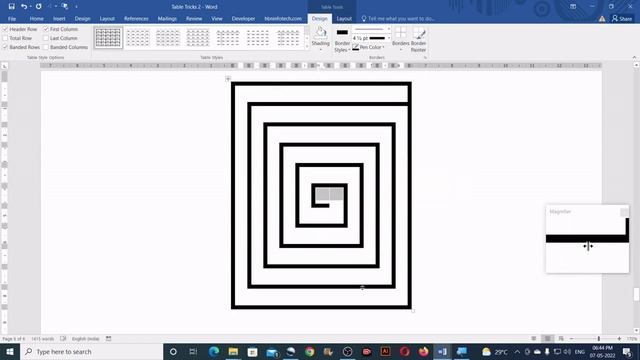This screenshot has height=360, width=640.
Task: Enable the Total Row checkbox
Action: coord(5,38)
